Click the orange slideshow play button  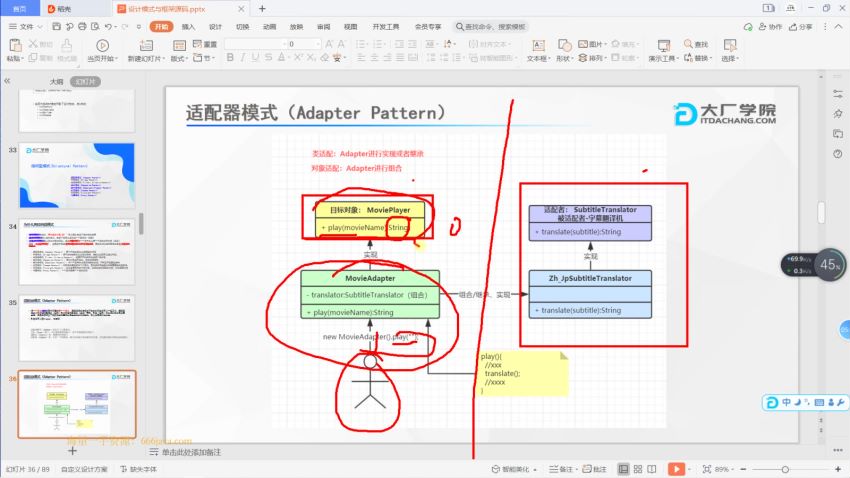[676, 469]
